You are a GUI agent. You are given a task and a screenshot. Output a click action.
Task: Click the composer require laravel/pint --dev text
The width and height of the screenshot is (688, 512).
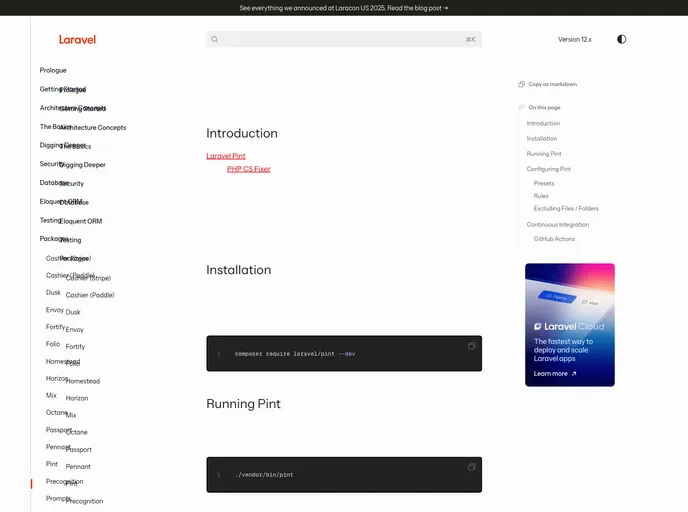pyautogui.click(x=295, y=354)
